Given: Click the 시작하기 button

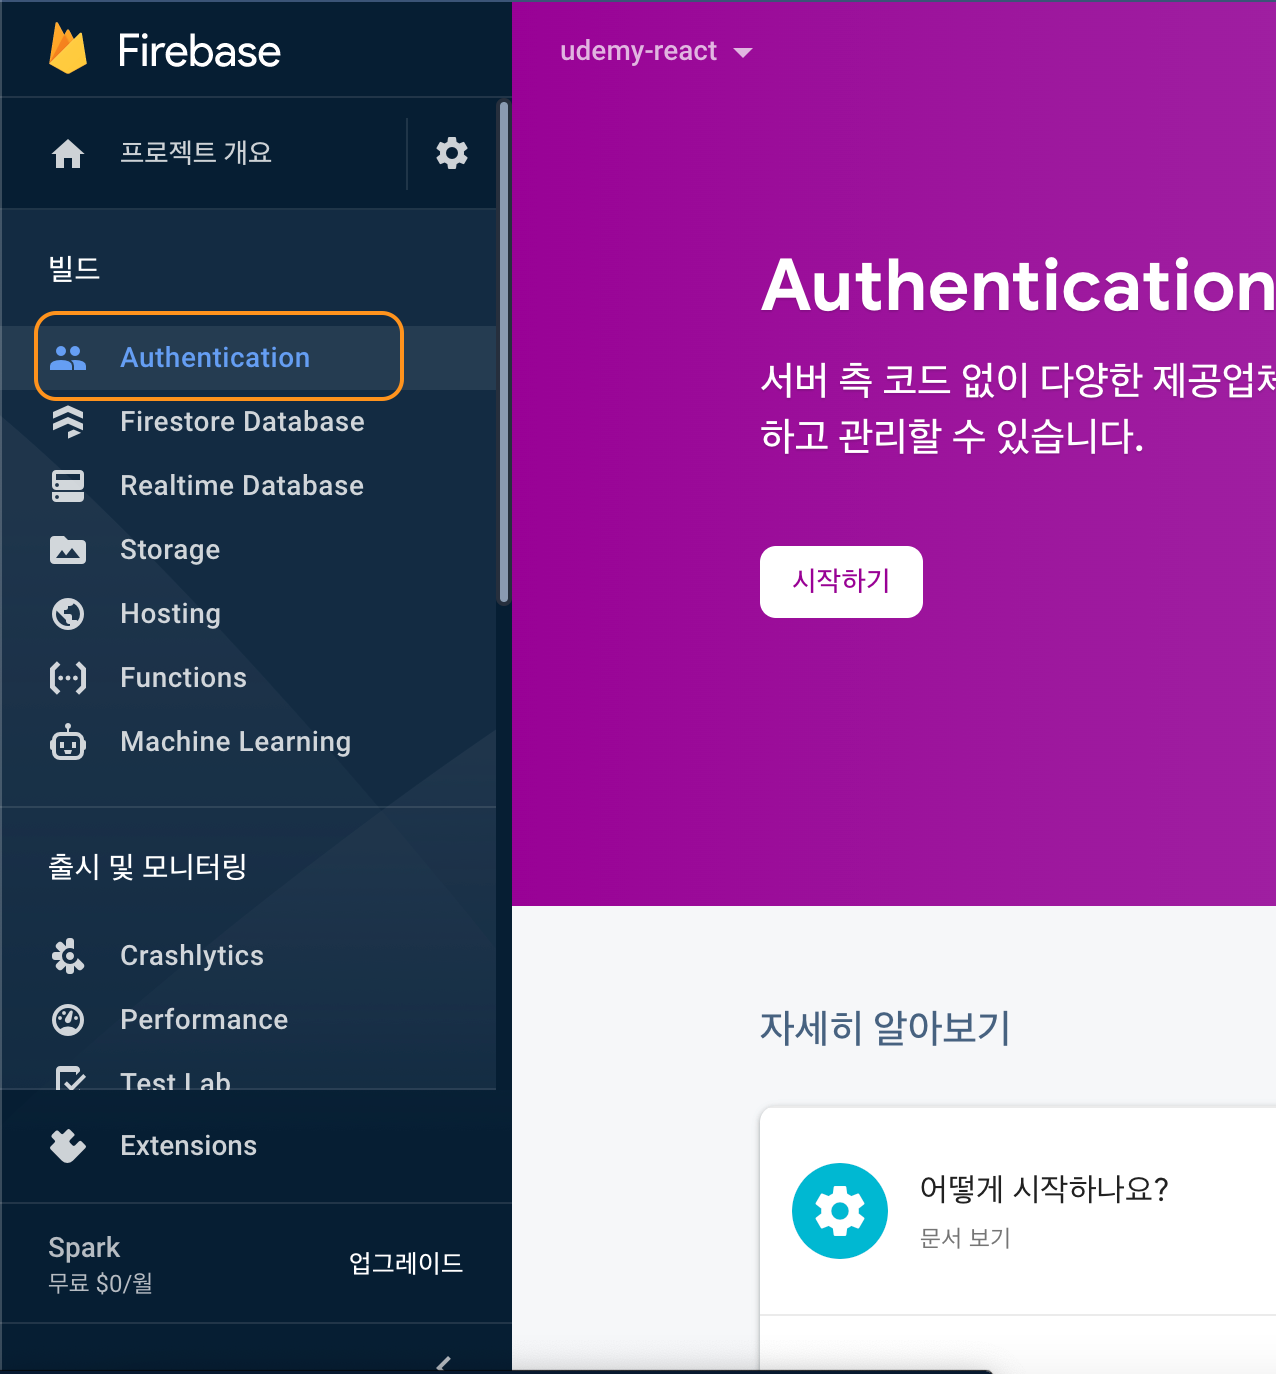Looking at the screenshot, I should tap(841, 582).
